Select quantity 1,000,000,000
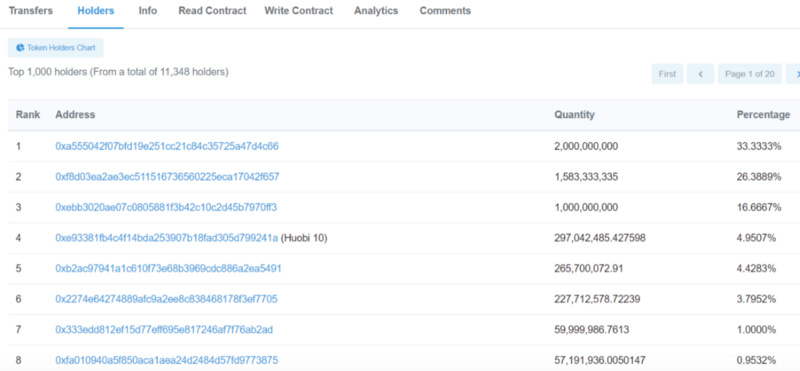 pos(586,208)
